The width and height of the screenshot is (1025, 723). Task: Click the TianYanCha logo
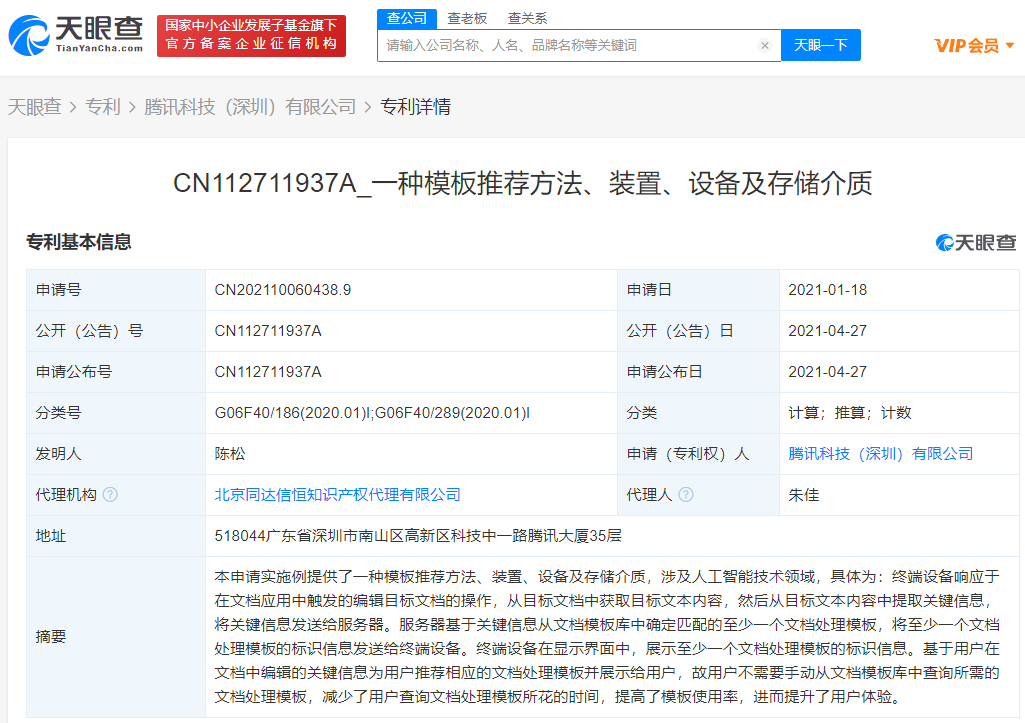click(x=76, y=35)
